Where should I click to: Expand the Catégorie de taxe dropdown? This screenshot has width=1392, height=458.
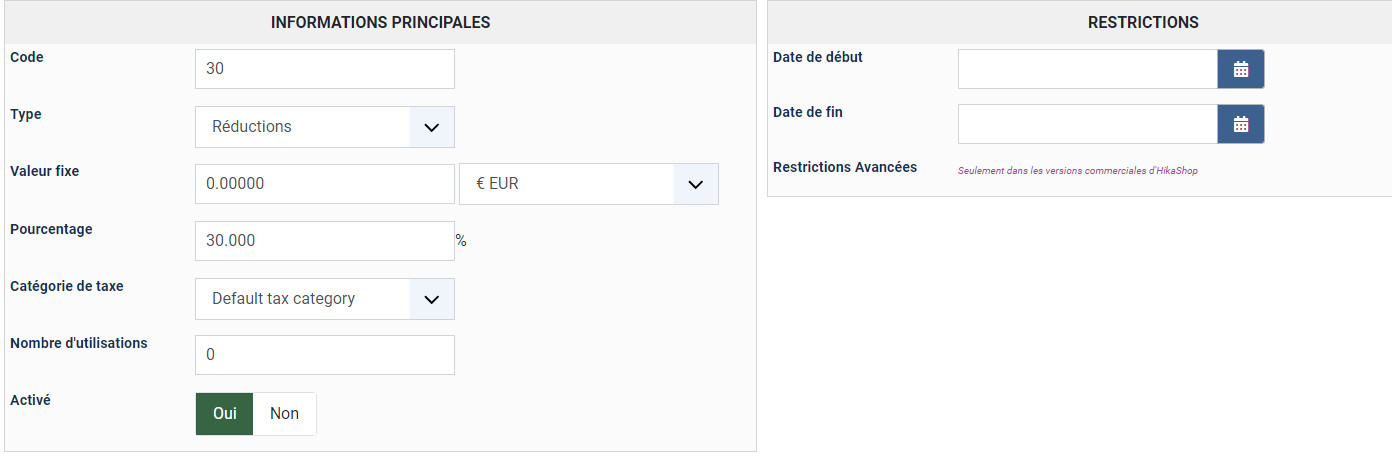coord(324,299)
